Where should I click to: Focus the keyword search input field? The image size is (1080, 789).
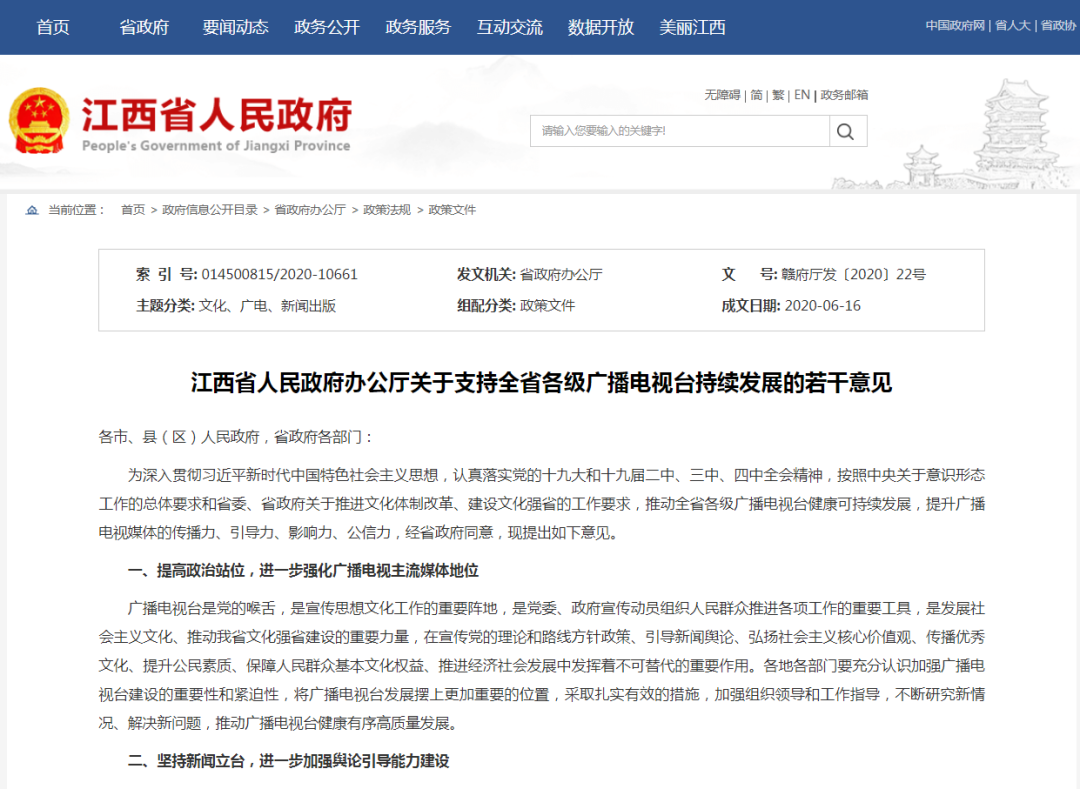[680, 131]
